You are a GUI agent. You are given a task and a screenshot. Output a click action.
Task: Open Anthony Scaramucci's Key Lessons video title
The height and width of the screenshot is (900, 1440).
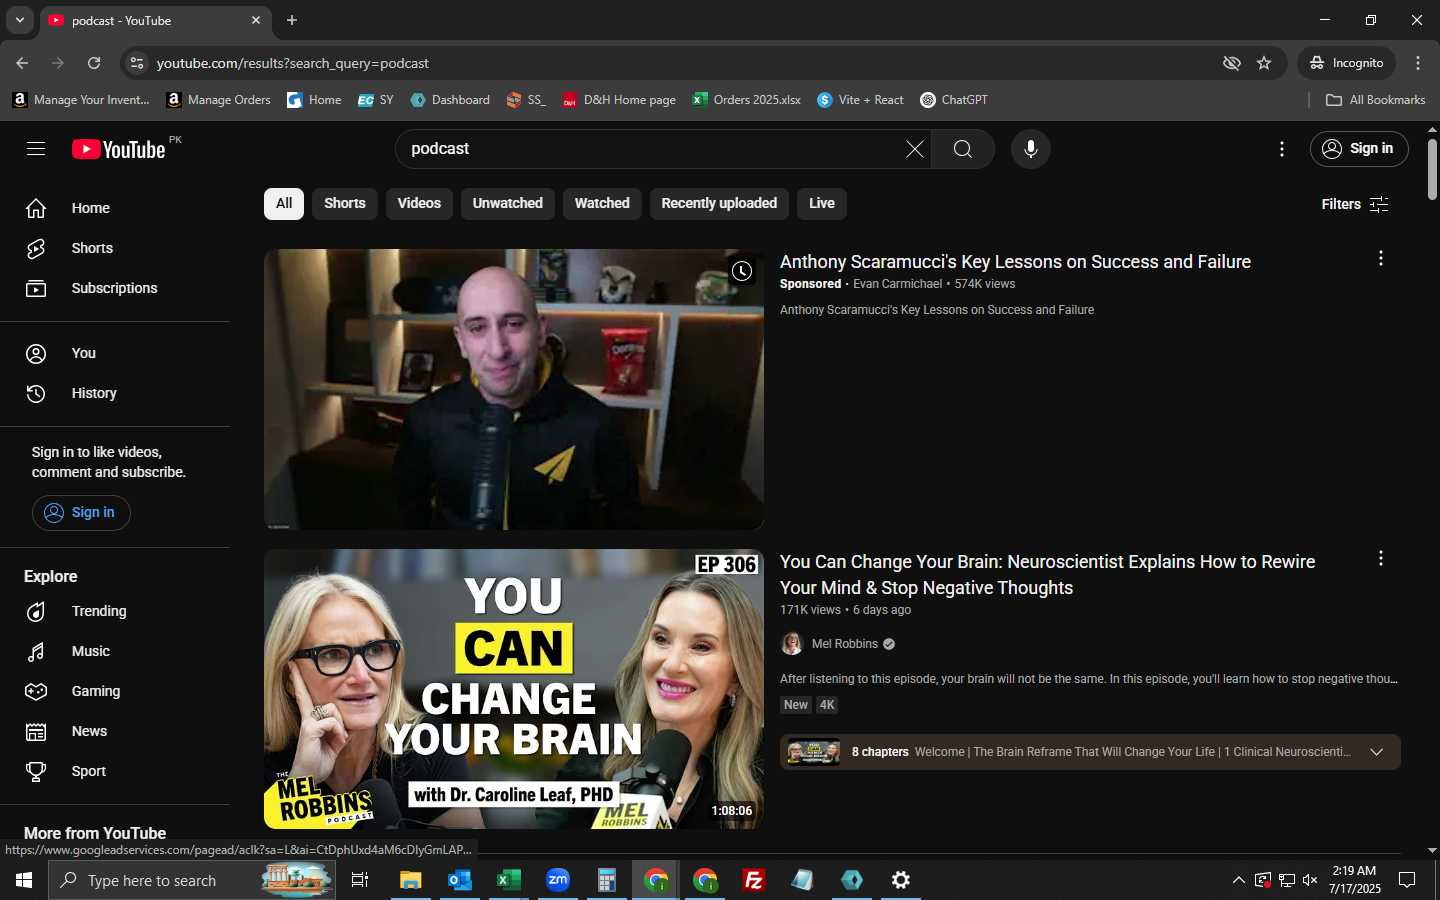click(1015, 262)
